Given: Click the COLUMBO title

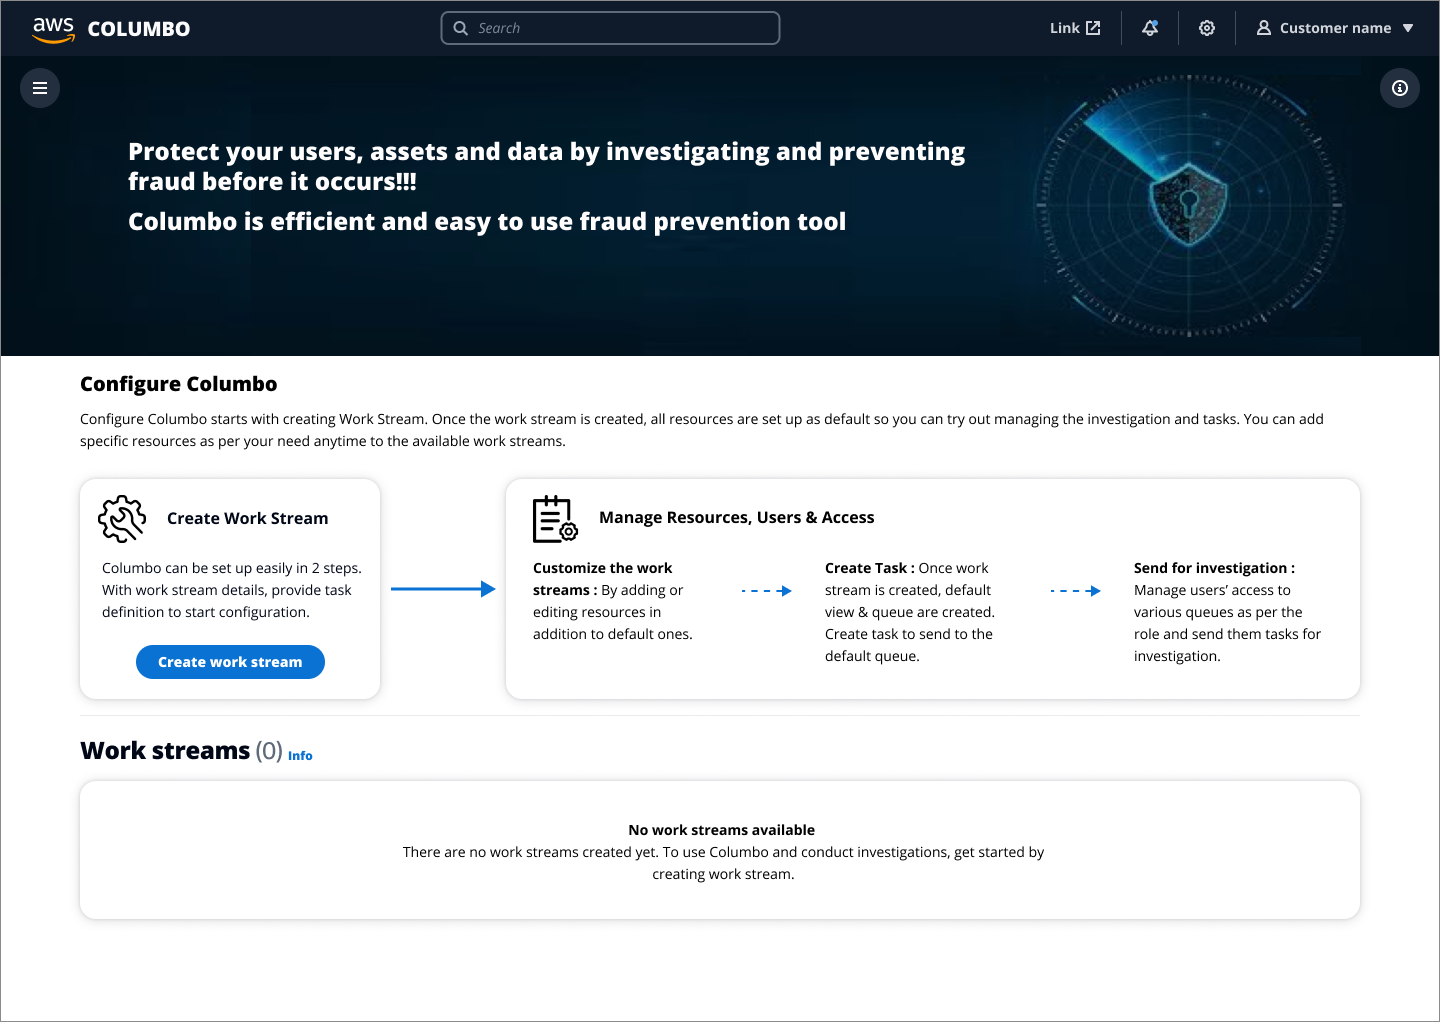Looking at the screenshot, I should click(x=139, y=29).
